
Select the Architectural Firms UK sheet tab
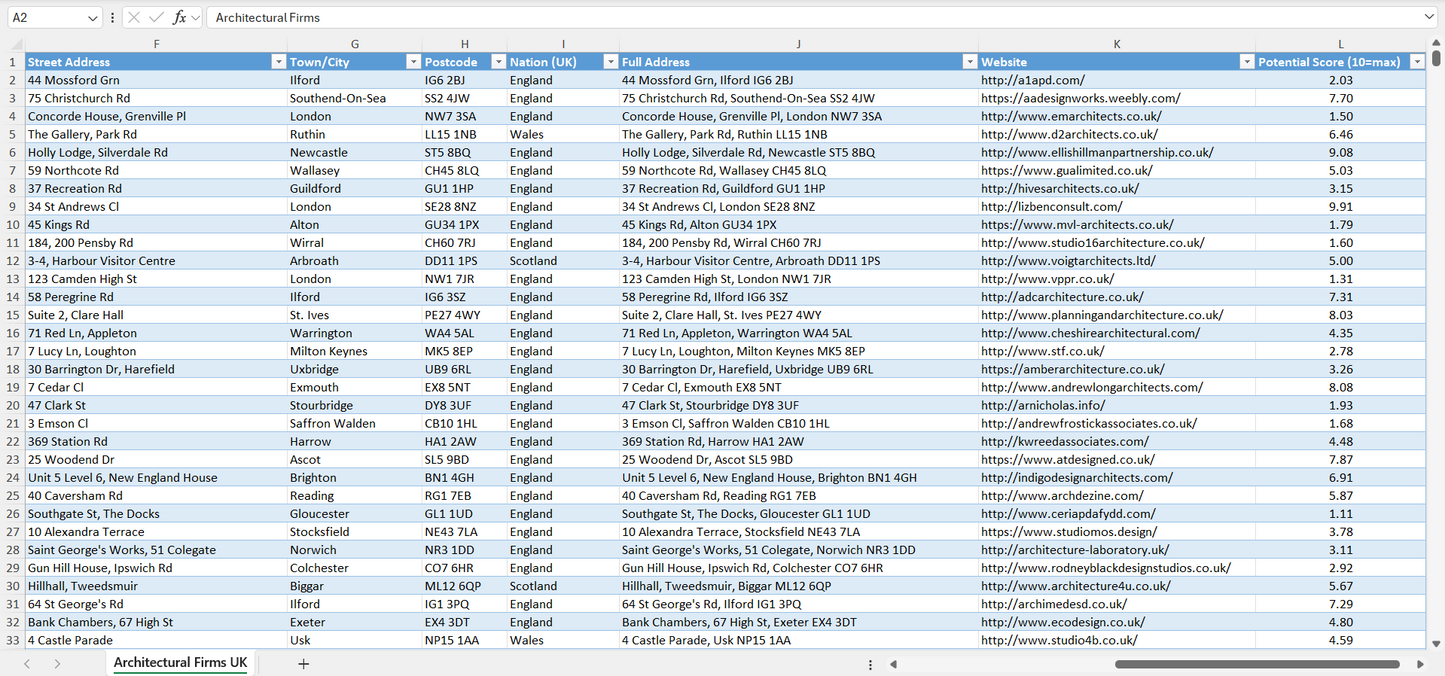pos(180,662)
